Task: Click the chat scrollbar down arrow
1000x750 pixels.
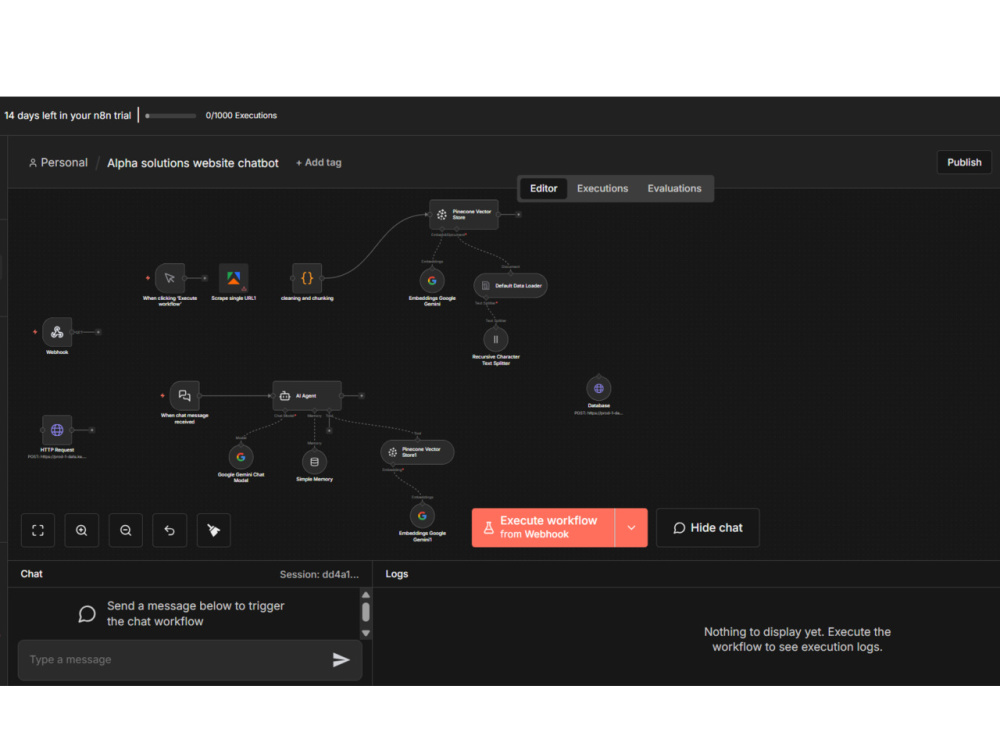Action: [365, 633]
